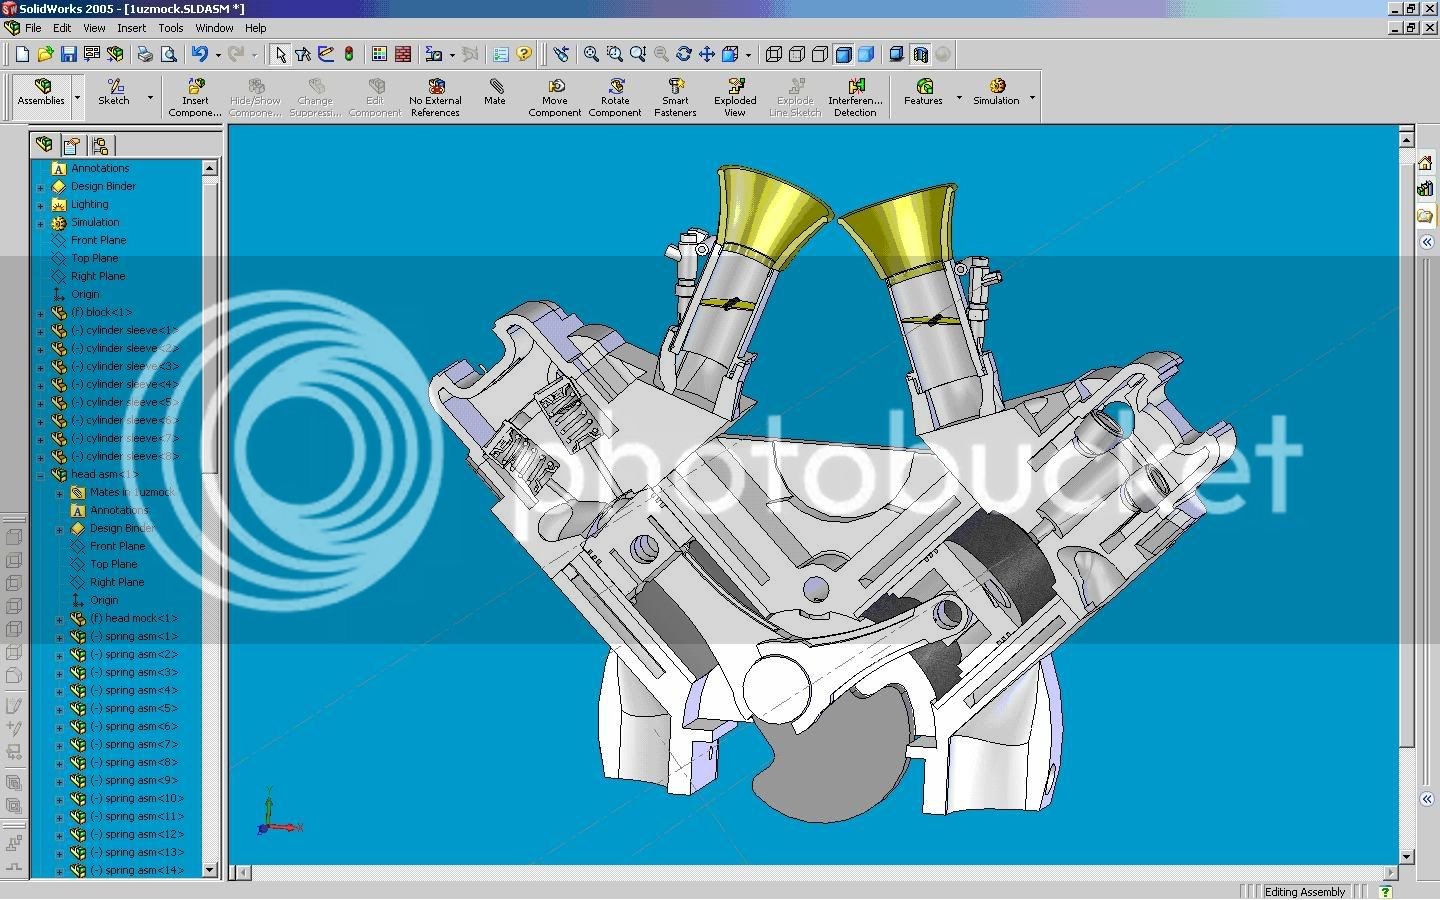The height and width of the screenshot is (900, 1440).
Task: Open the Assemblies toolbar dropdown arrow
Action: (x=77, y=98)
